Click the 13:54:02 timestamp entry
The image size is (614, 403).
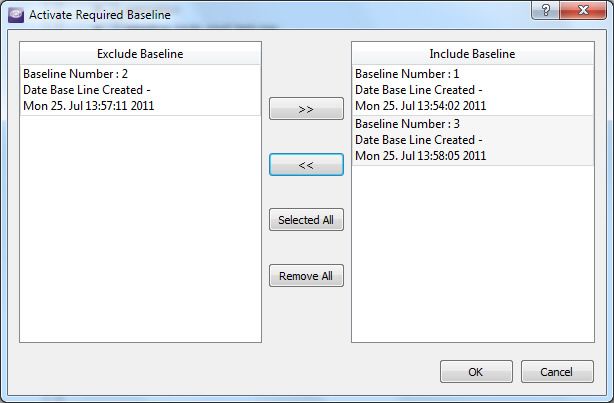(421, 106)
